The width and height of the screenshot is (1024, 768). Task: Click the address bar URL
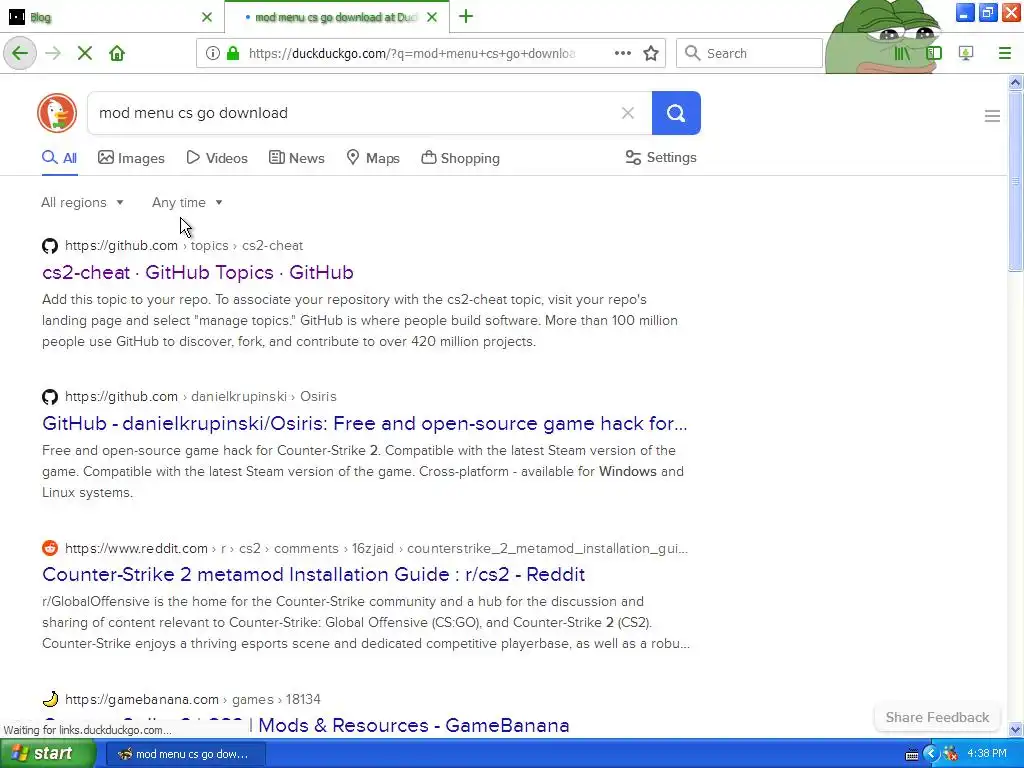(x=411, y=53)
